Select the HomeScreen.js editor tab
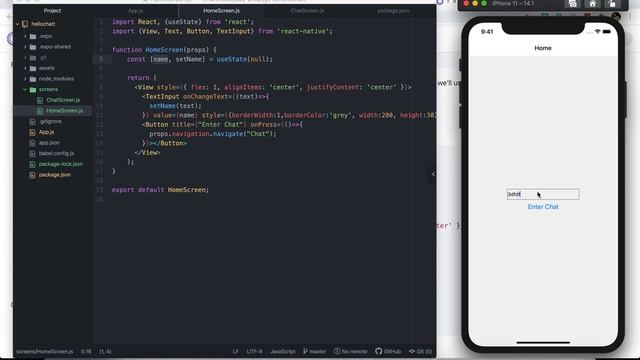The height and width of the screenshot is (360, 640). coord(221,11)
